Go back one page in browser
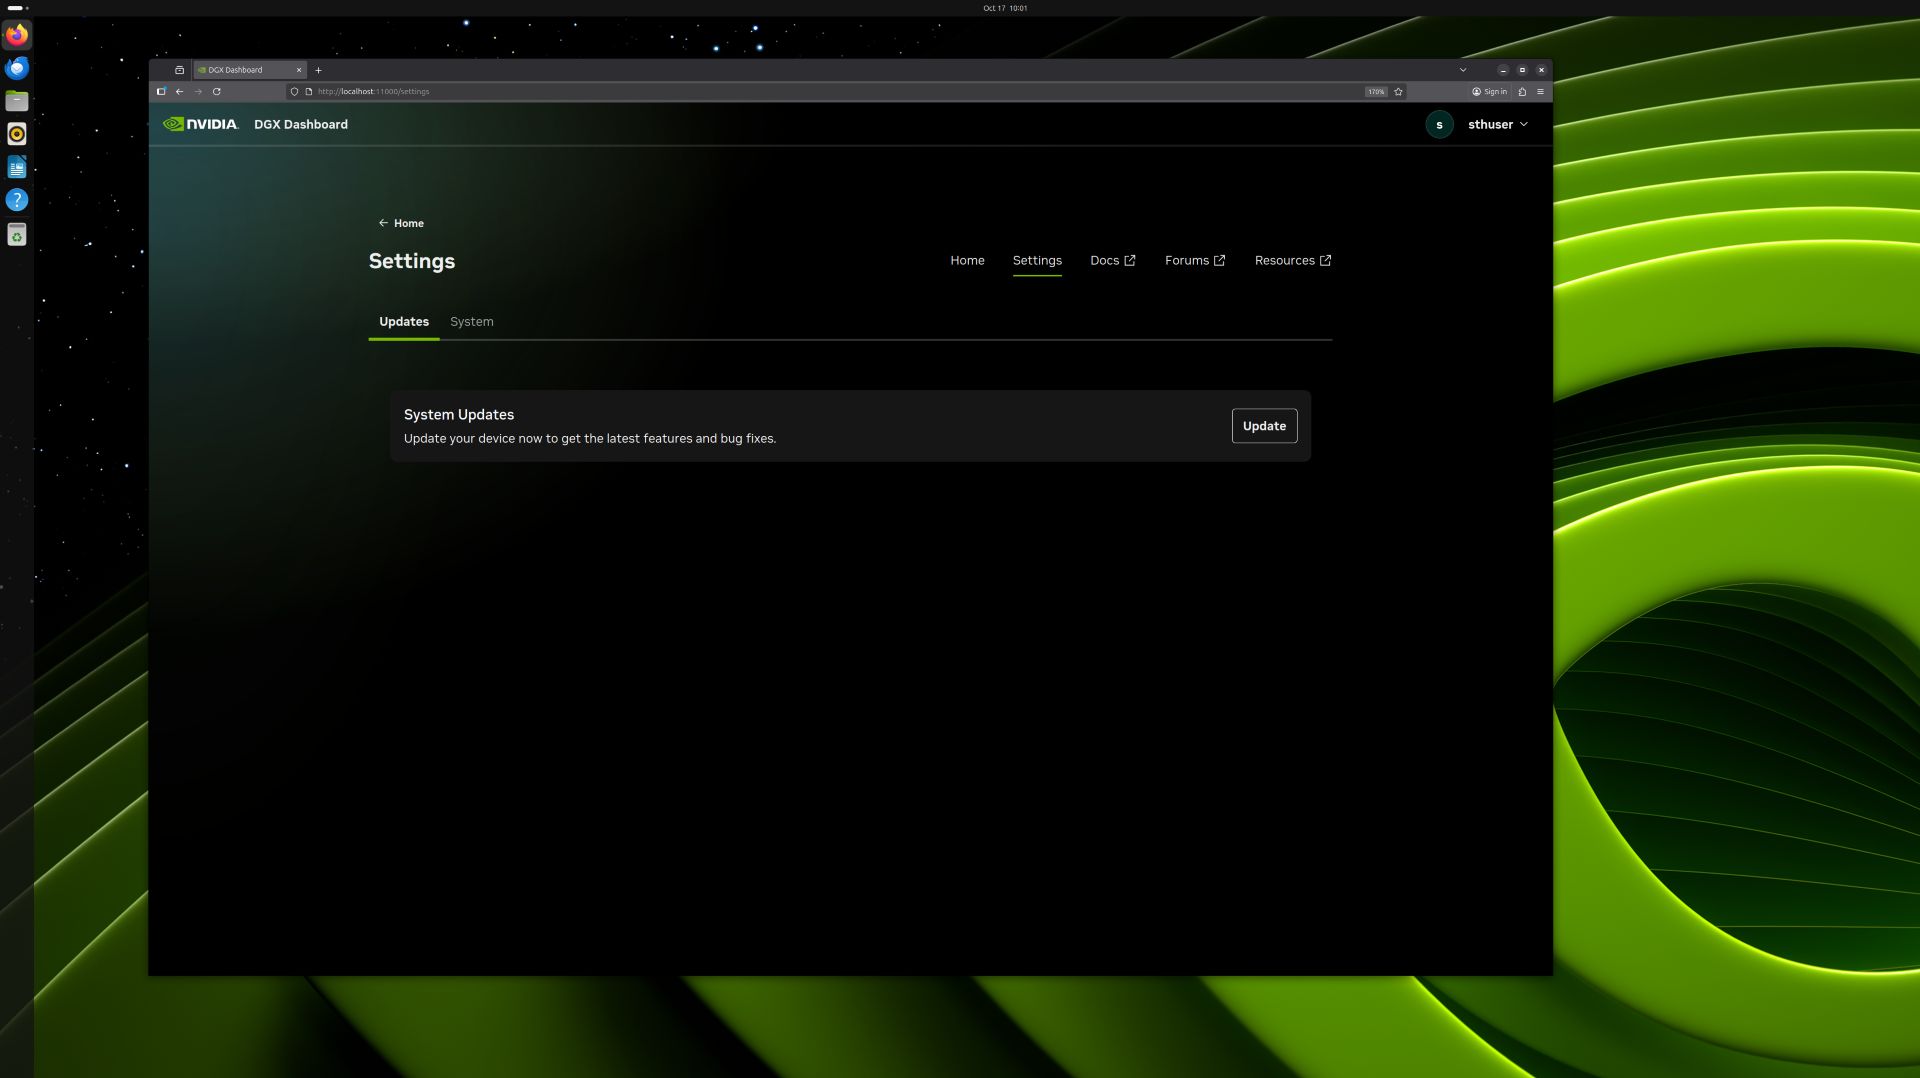Viewport: 1920px width, 1078px height. (180, 91)
